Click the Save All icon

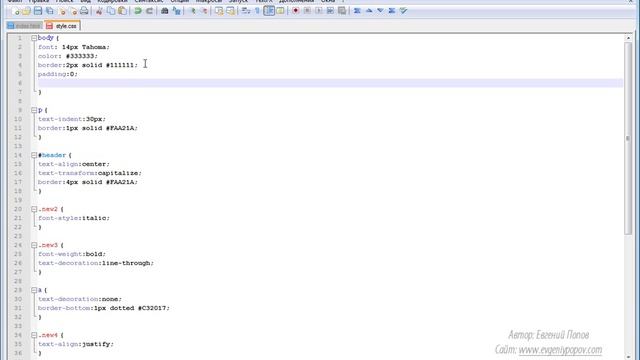(49, 11)
